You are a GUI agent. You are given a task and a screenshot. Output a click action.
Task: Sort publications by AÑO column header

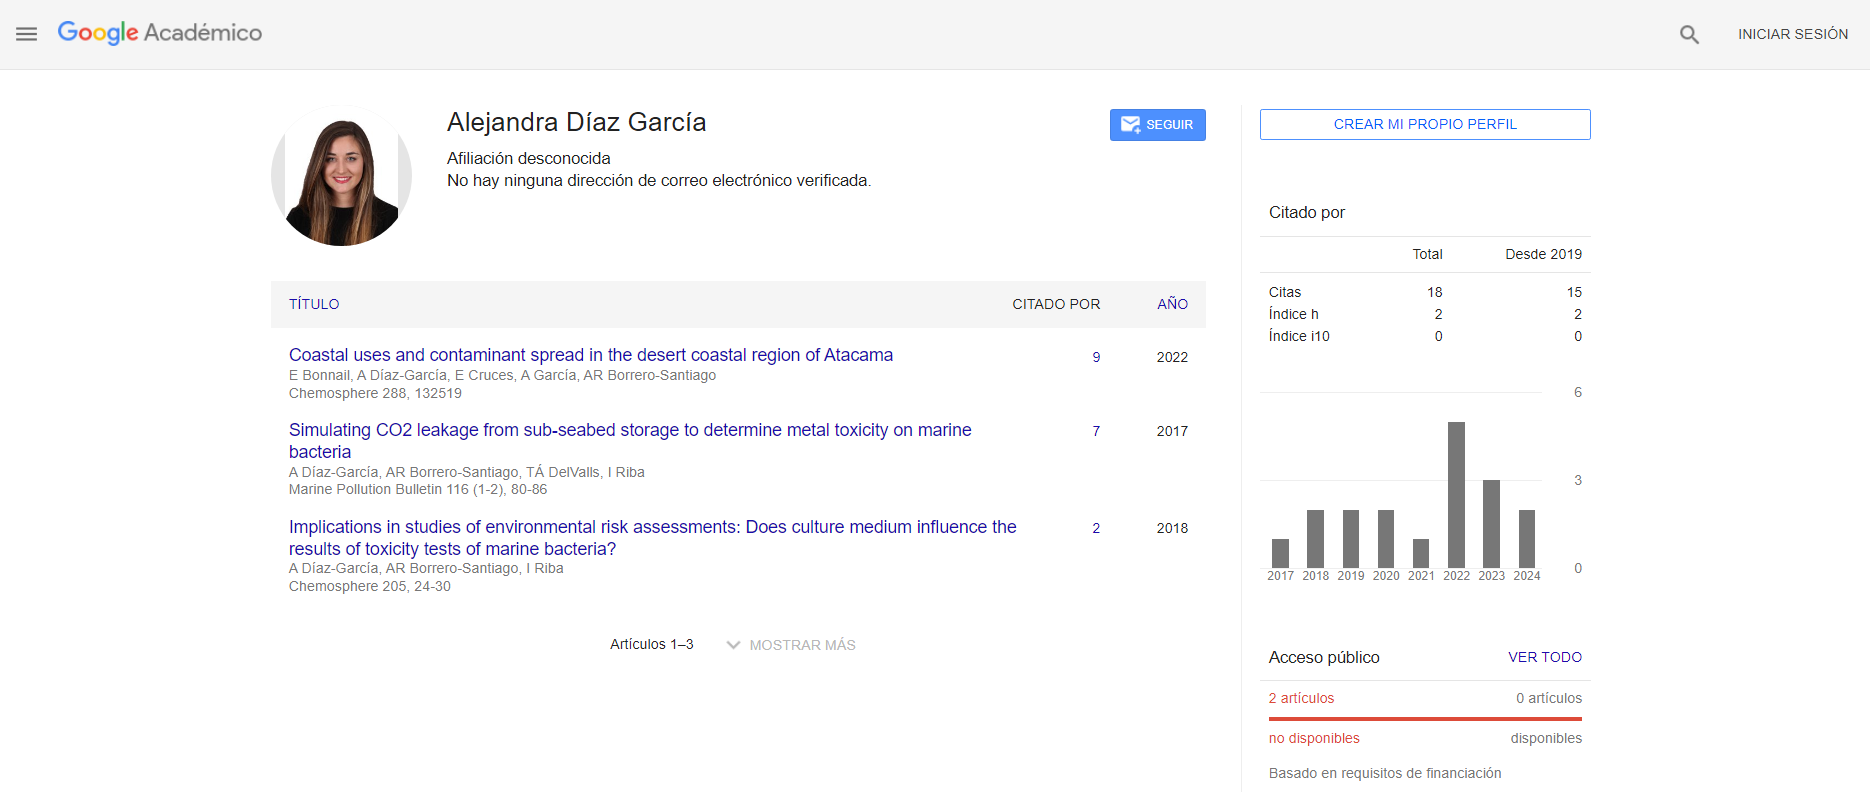[1172, 304]
